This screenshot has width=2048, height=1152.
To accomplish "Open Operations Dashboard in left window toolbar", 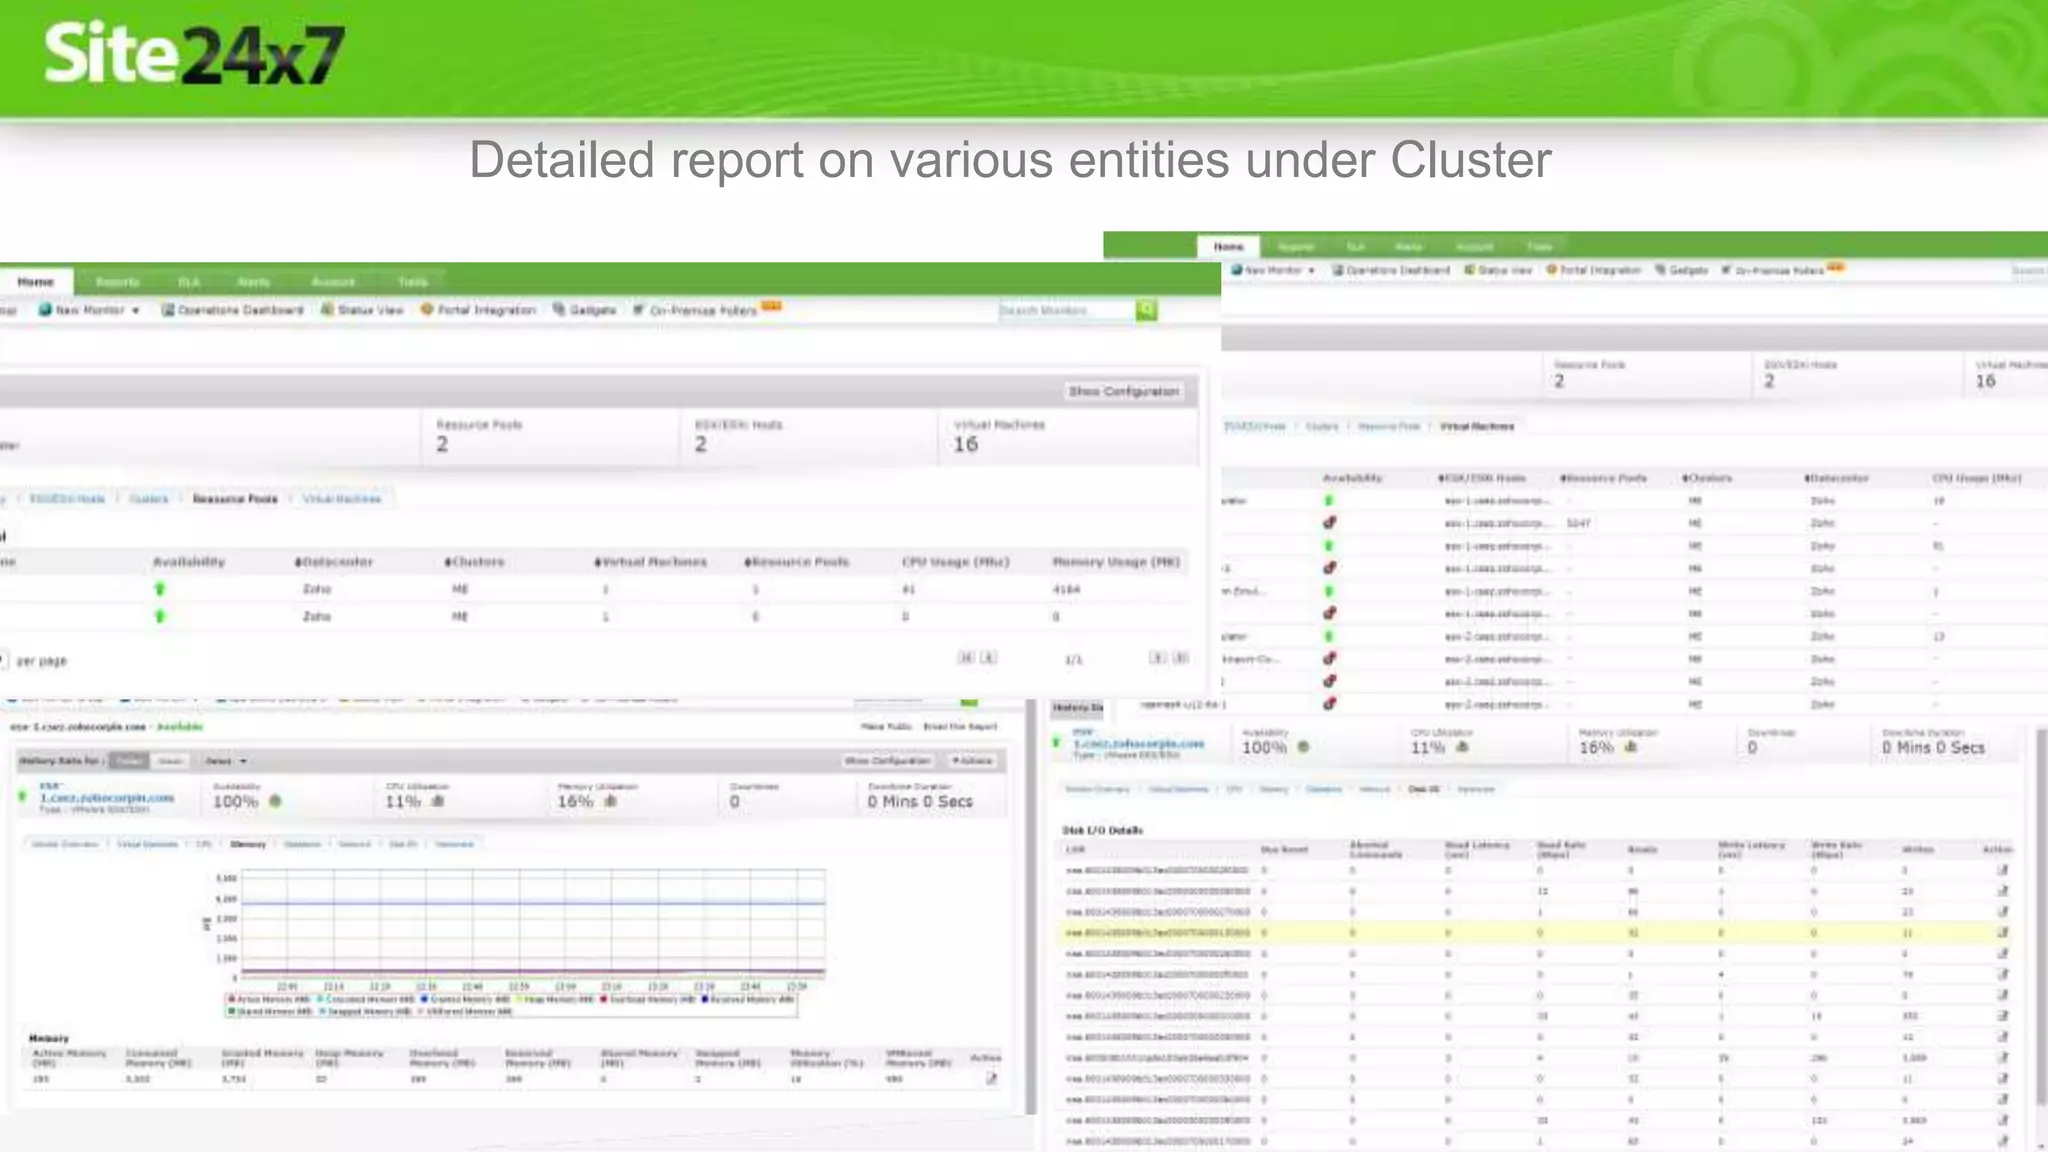I will tap(233, 310).
